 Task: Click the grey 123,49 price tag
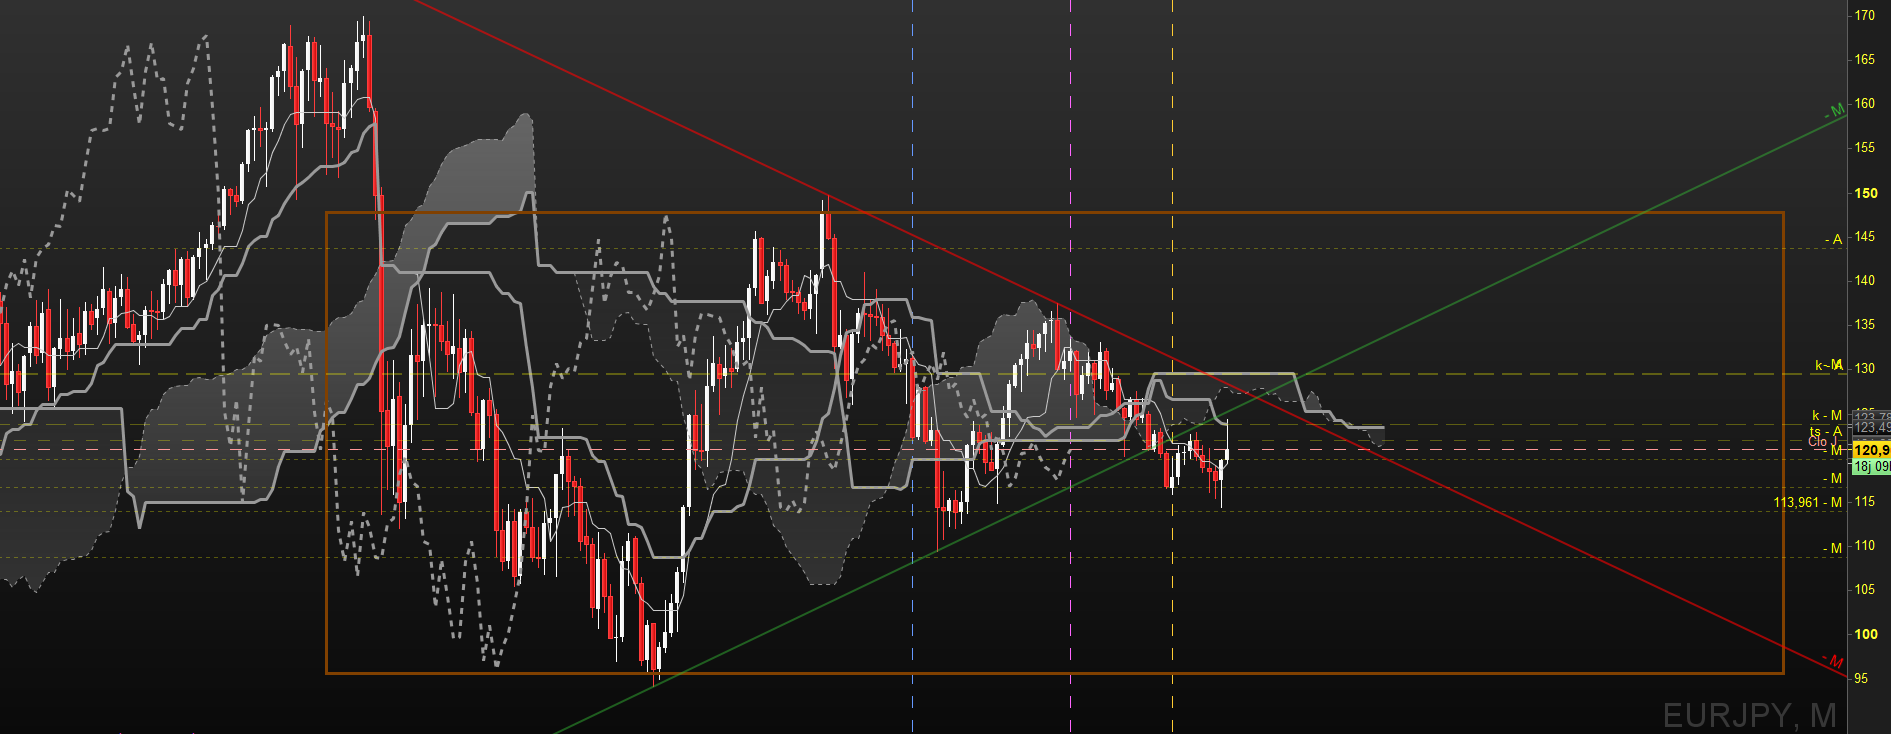click(x=1871, y=427)
